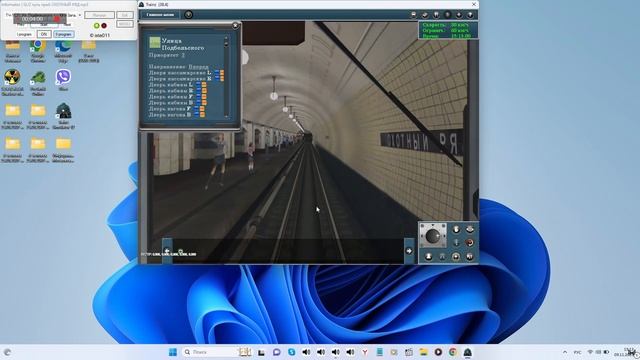Viewport: 640px width, 360px height.
Task: Click the ON button in Informator window
Action: [x=44, y=34]
